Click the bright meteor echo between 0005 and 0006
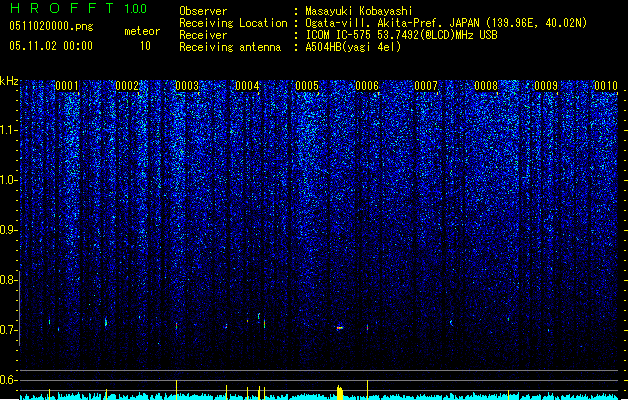Viewport: 629px width, 400px height. click(x=339, y=327)
